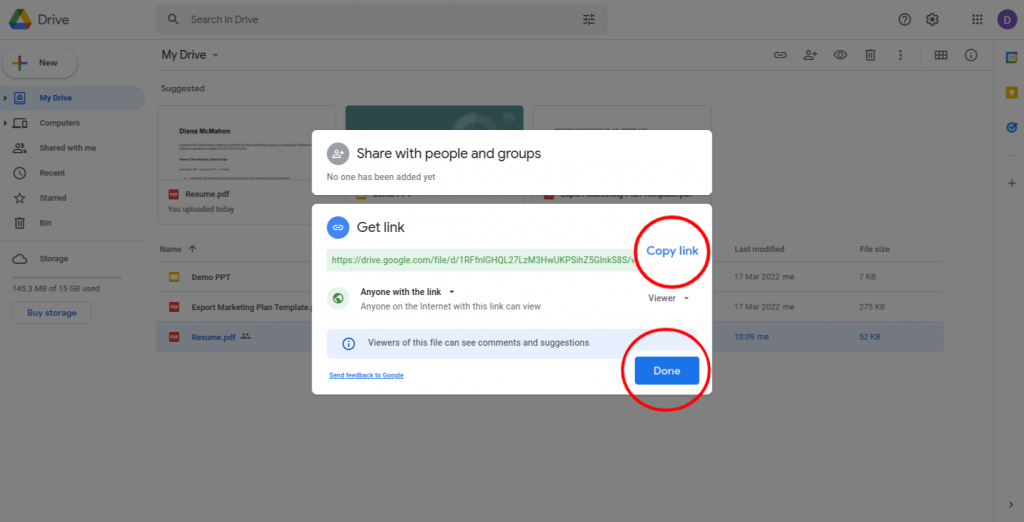This screenshot has width=1024, height=522.
Task: Click the remove trash bin icon
Action: 870,55
